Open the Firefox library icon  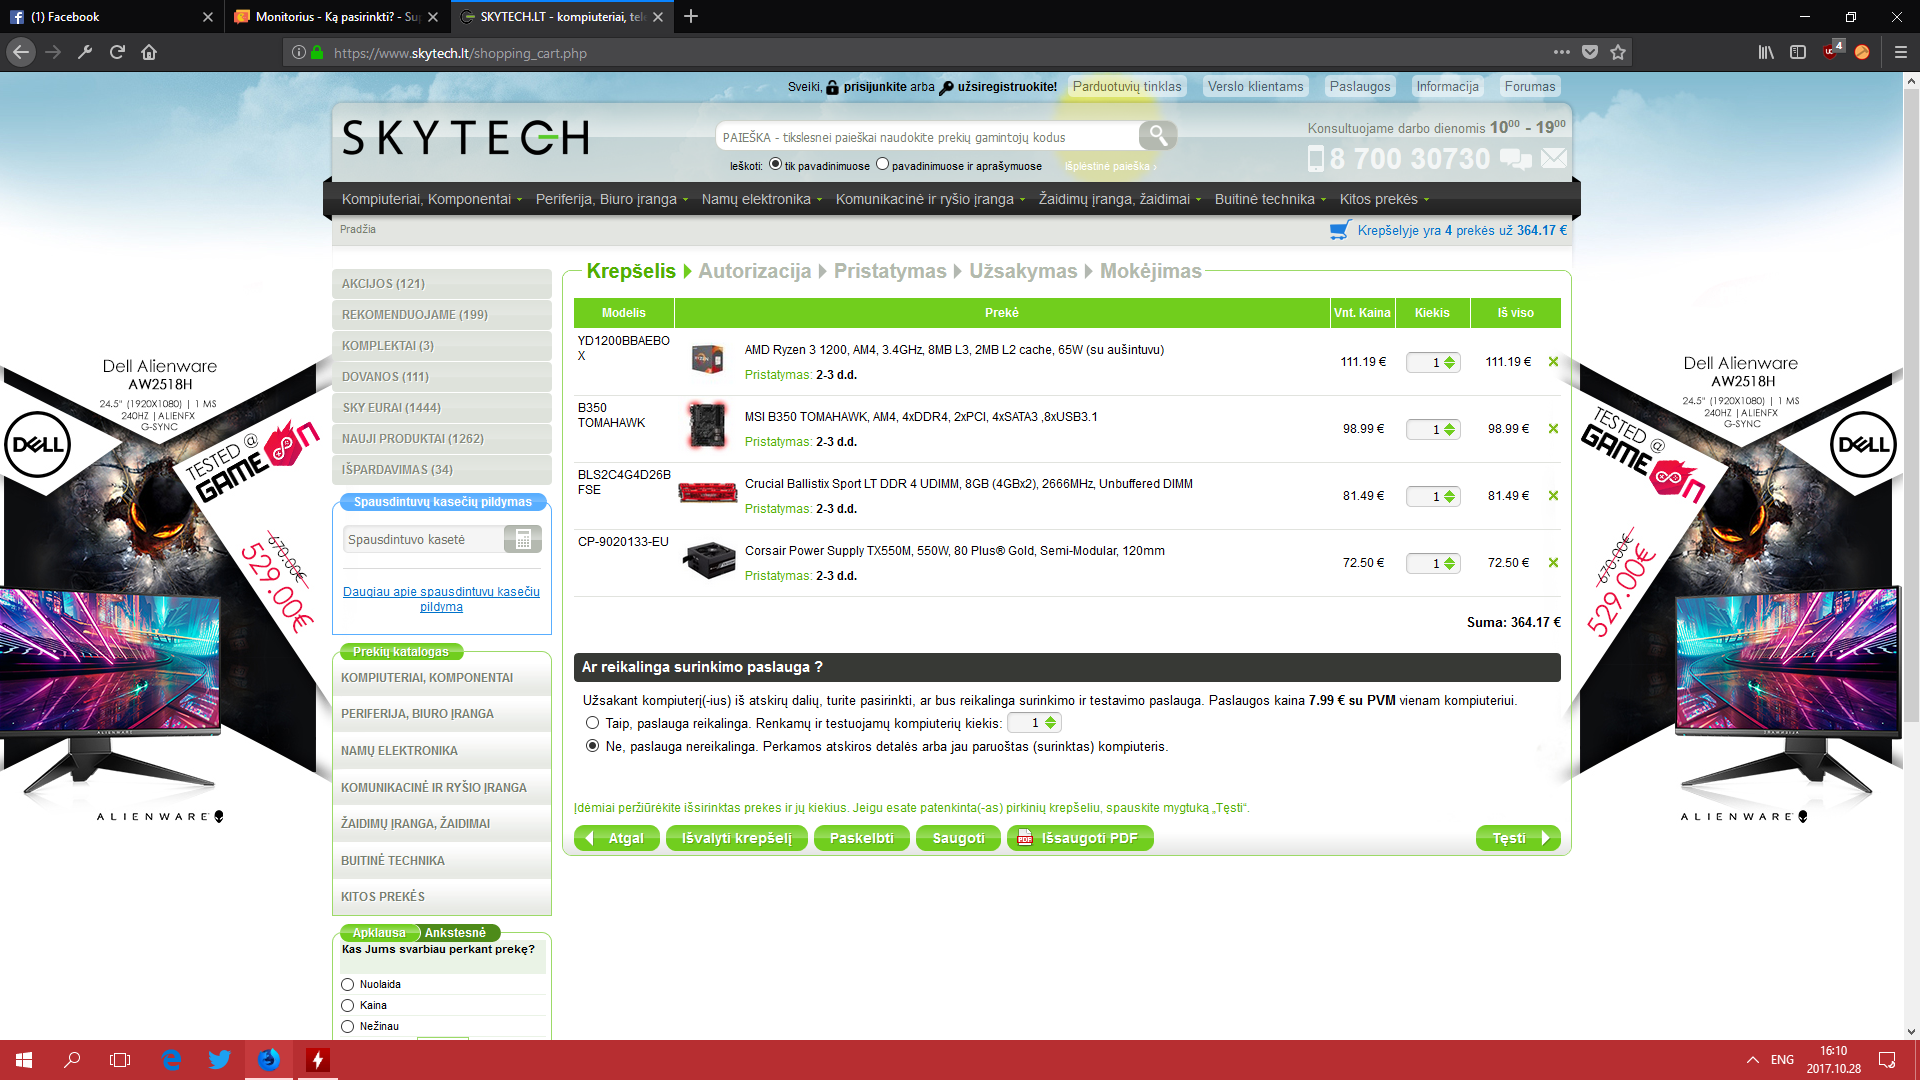[x=1766, y=52]
